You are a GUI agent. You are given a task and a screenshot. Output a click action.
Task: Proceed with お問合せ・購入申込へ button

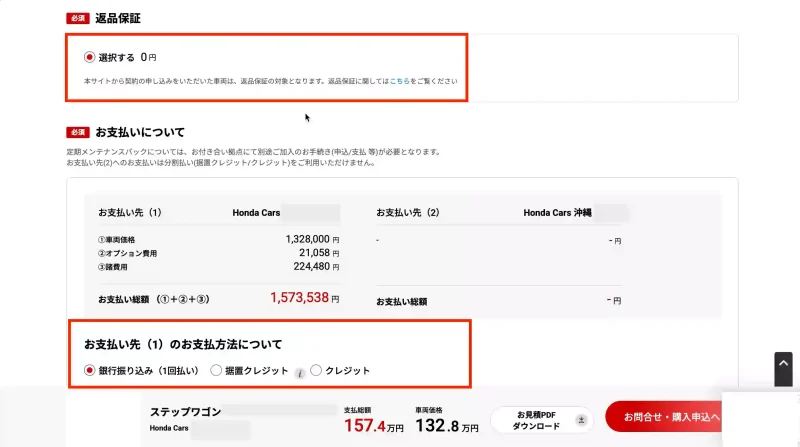click(663, 417)
